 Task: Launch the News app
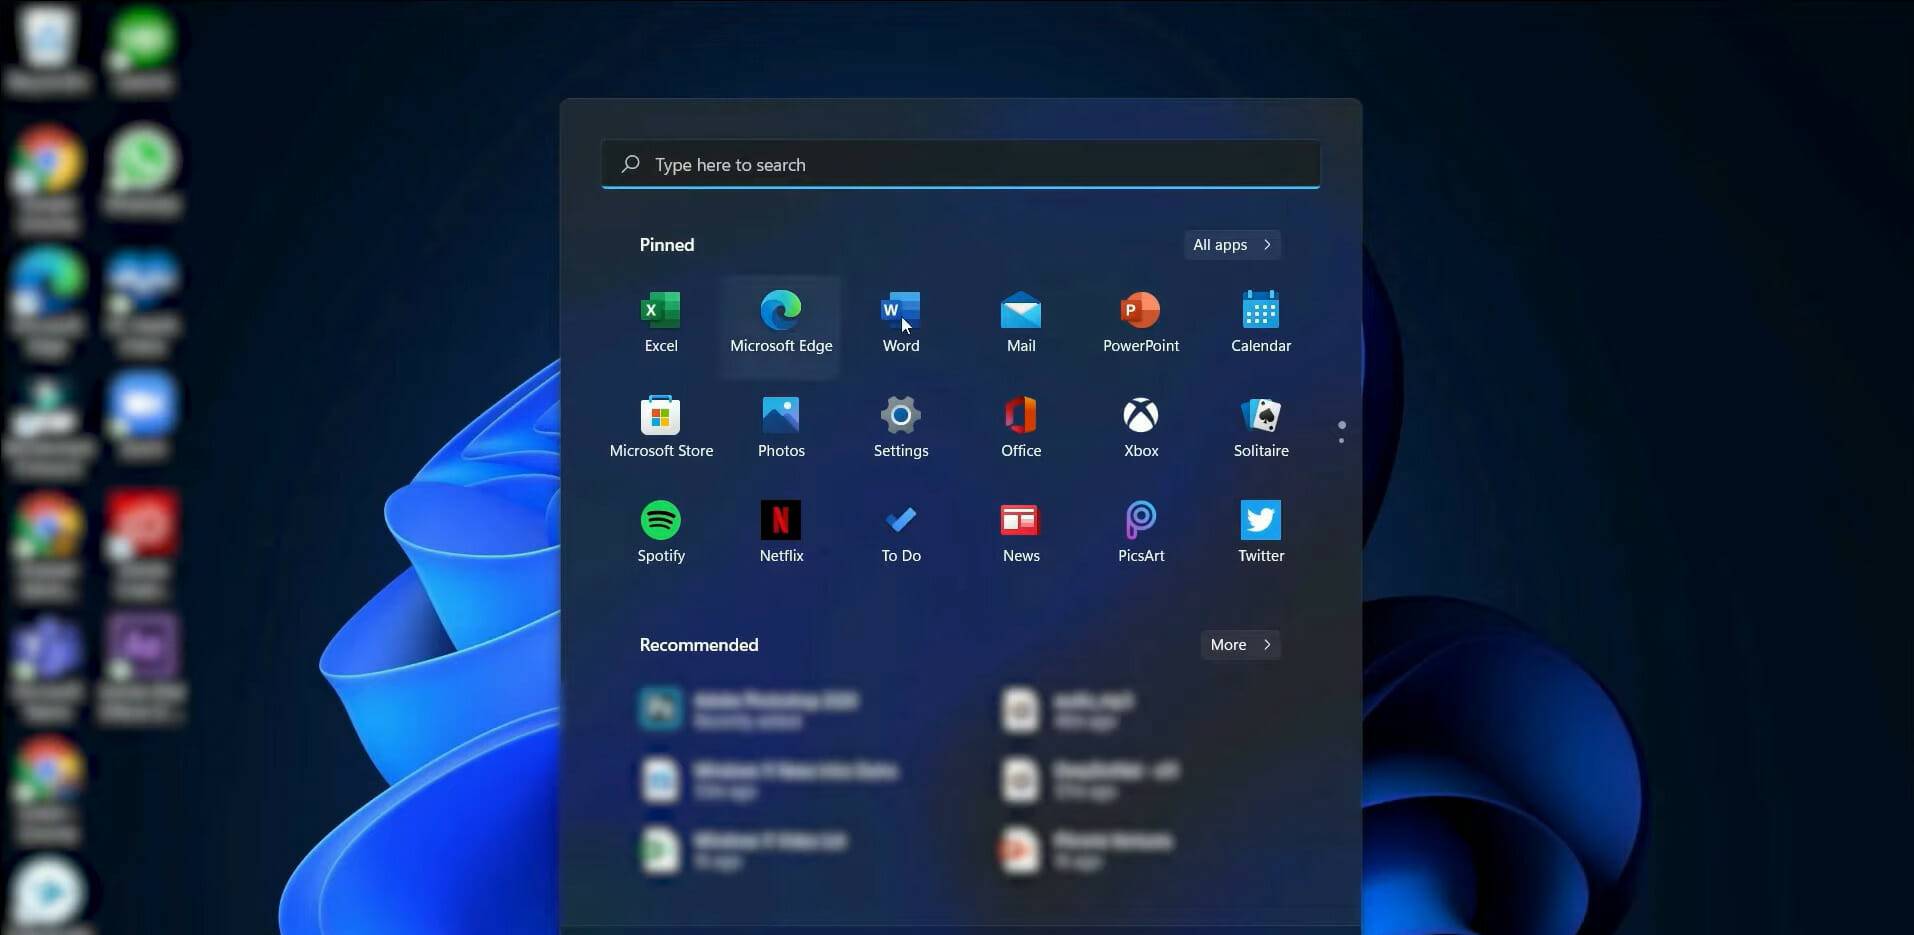click(1020, 530)
